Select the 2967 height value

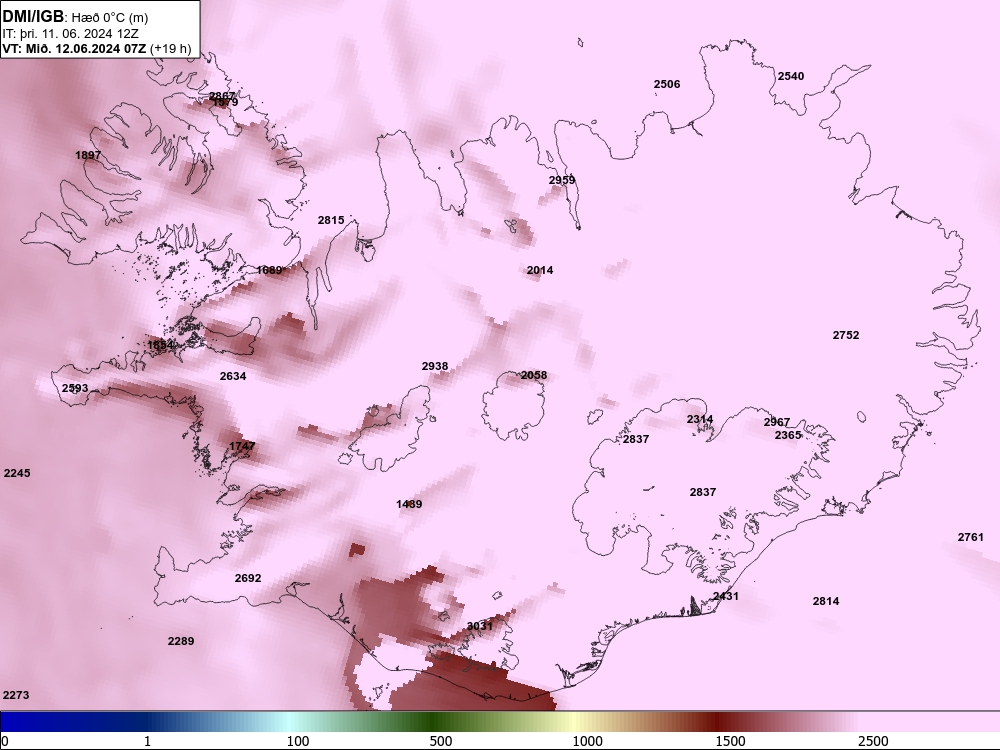777,422
